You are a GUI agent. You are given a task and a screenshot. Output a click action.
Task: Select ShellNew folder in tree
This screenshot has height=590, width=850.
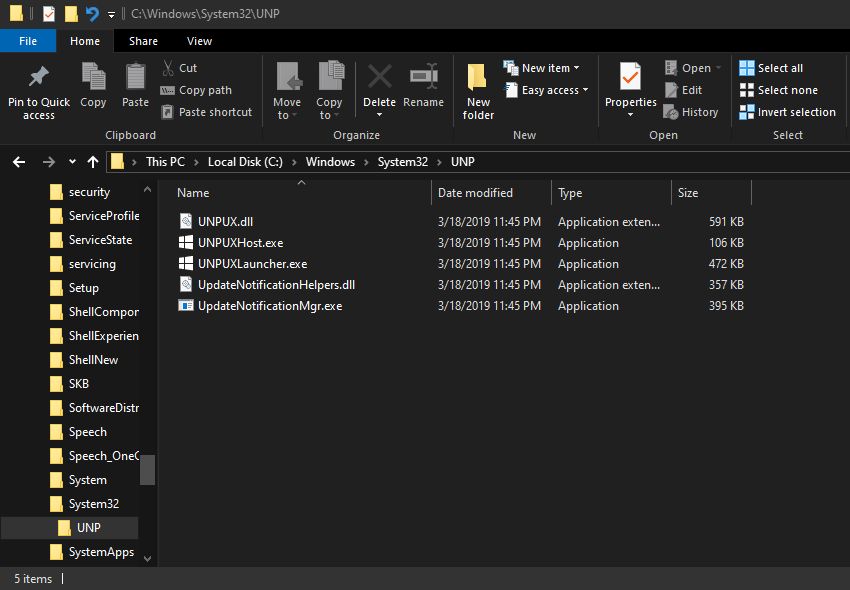[93, 360]
